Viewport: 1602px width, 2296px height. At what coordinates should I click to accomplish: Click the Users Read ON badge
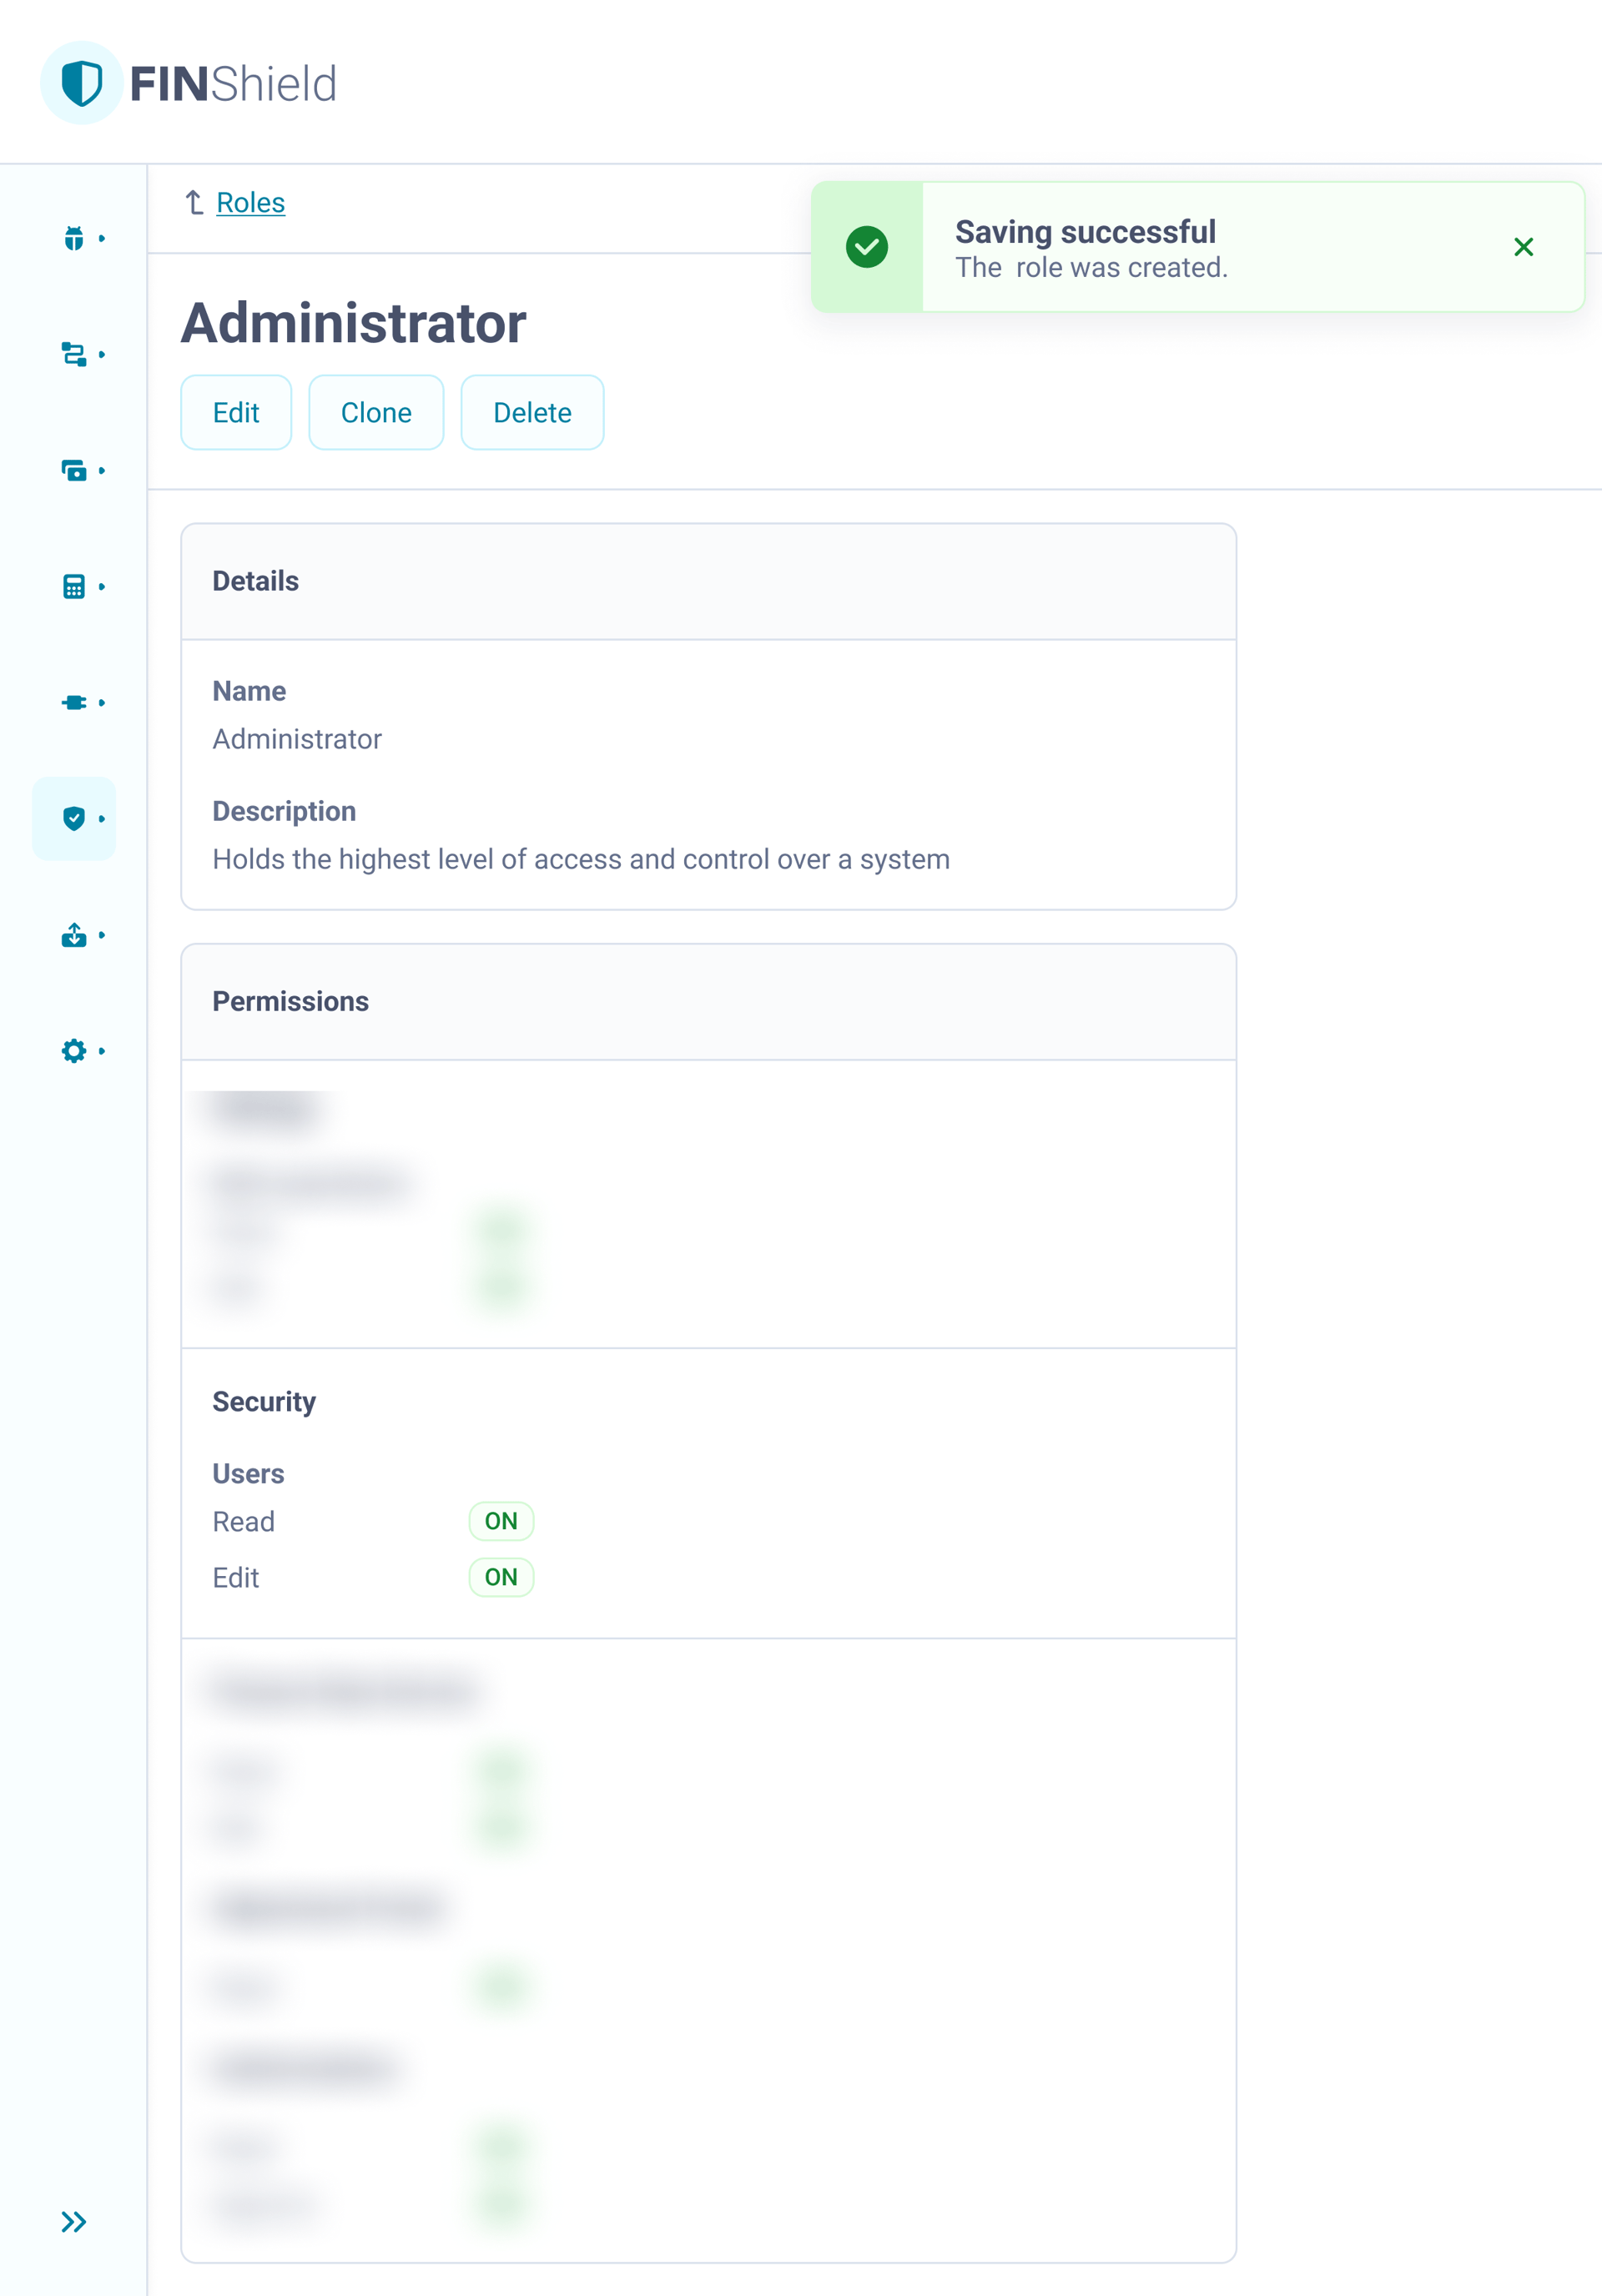pyautogui.click(x=501, y=1521)
